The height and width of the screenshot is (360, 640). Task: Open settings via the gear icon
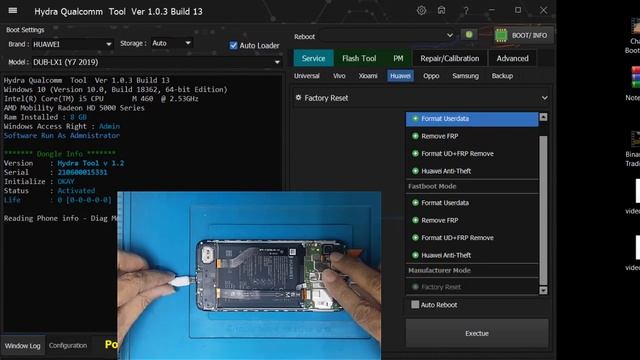click(x=421, y=11)
